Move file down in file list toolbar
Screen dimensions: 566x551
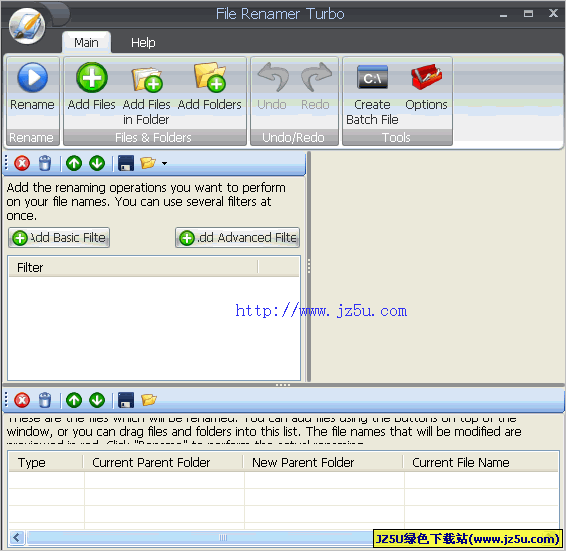[97, 400]
